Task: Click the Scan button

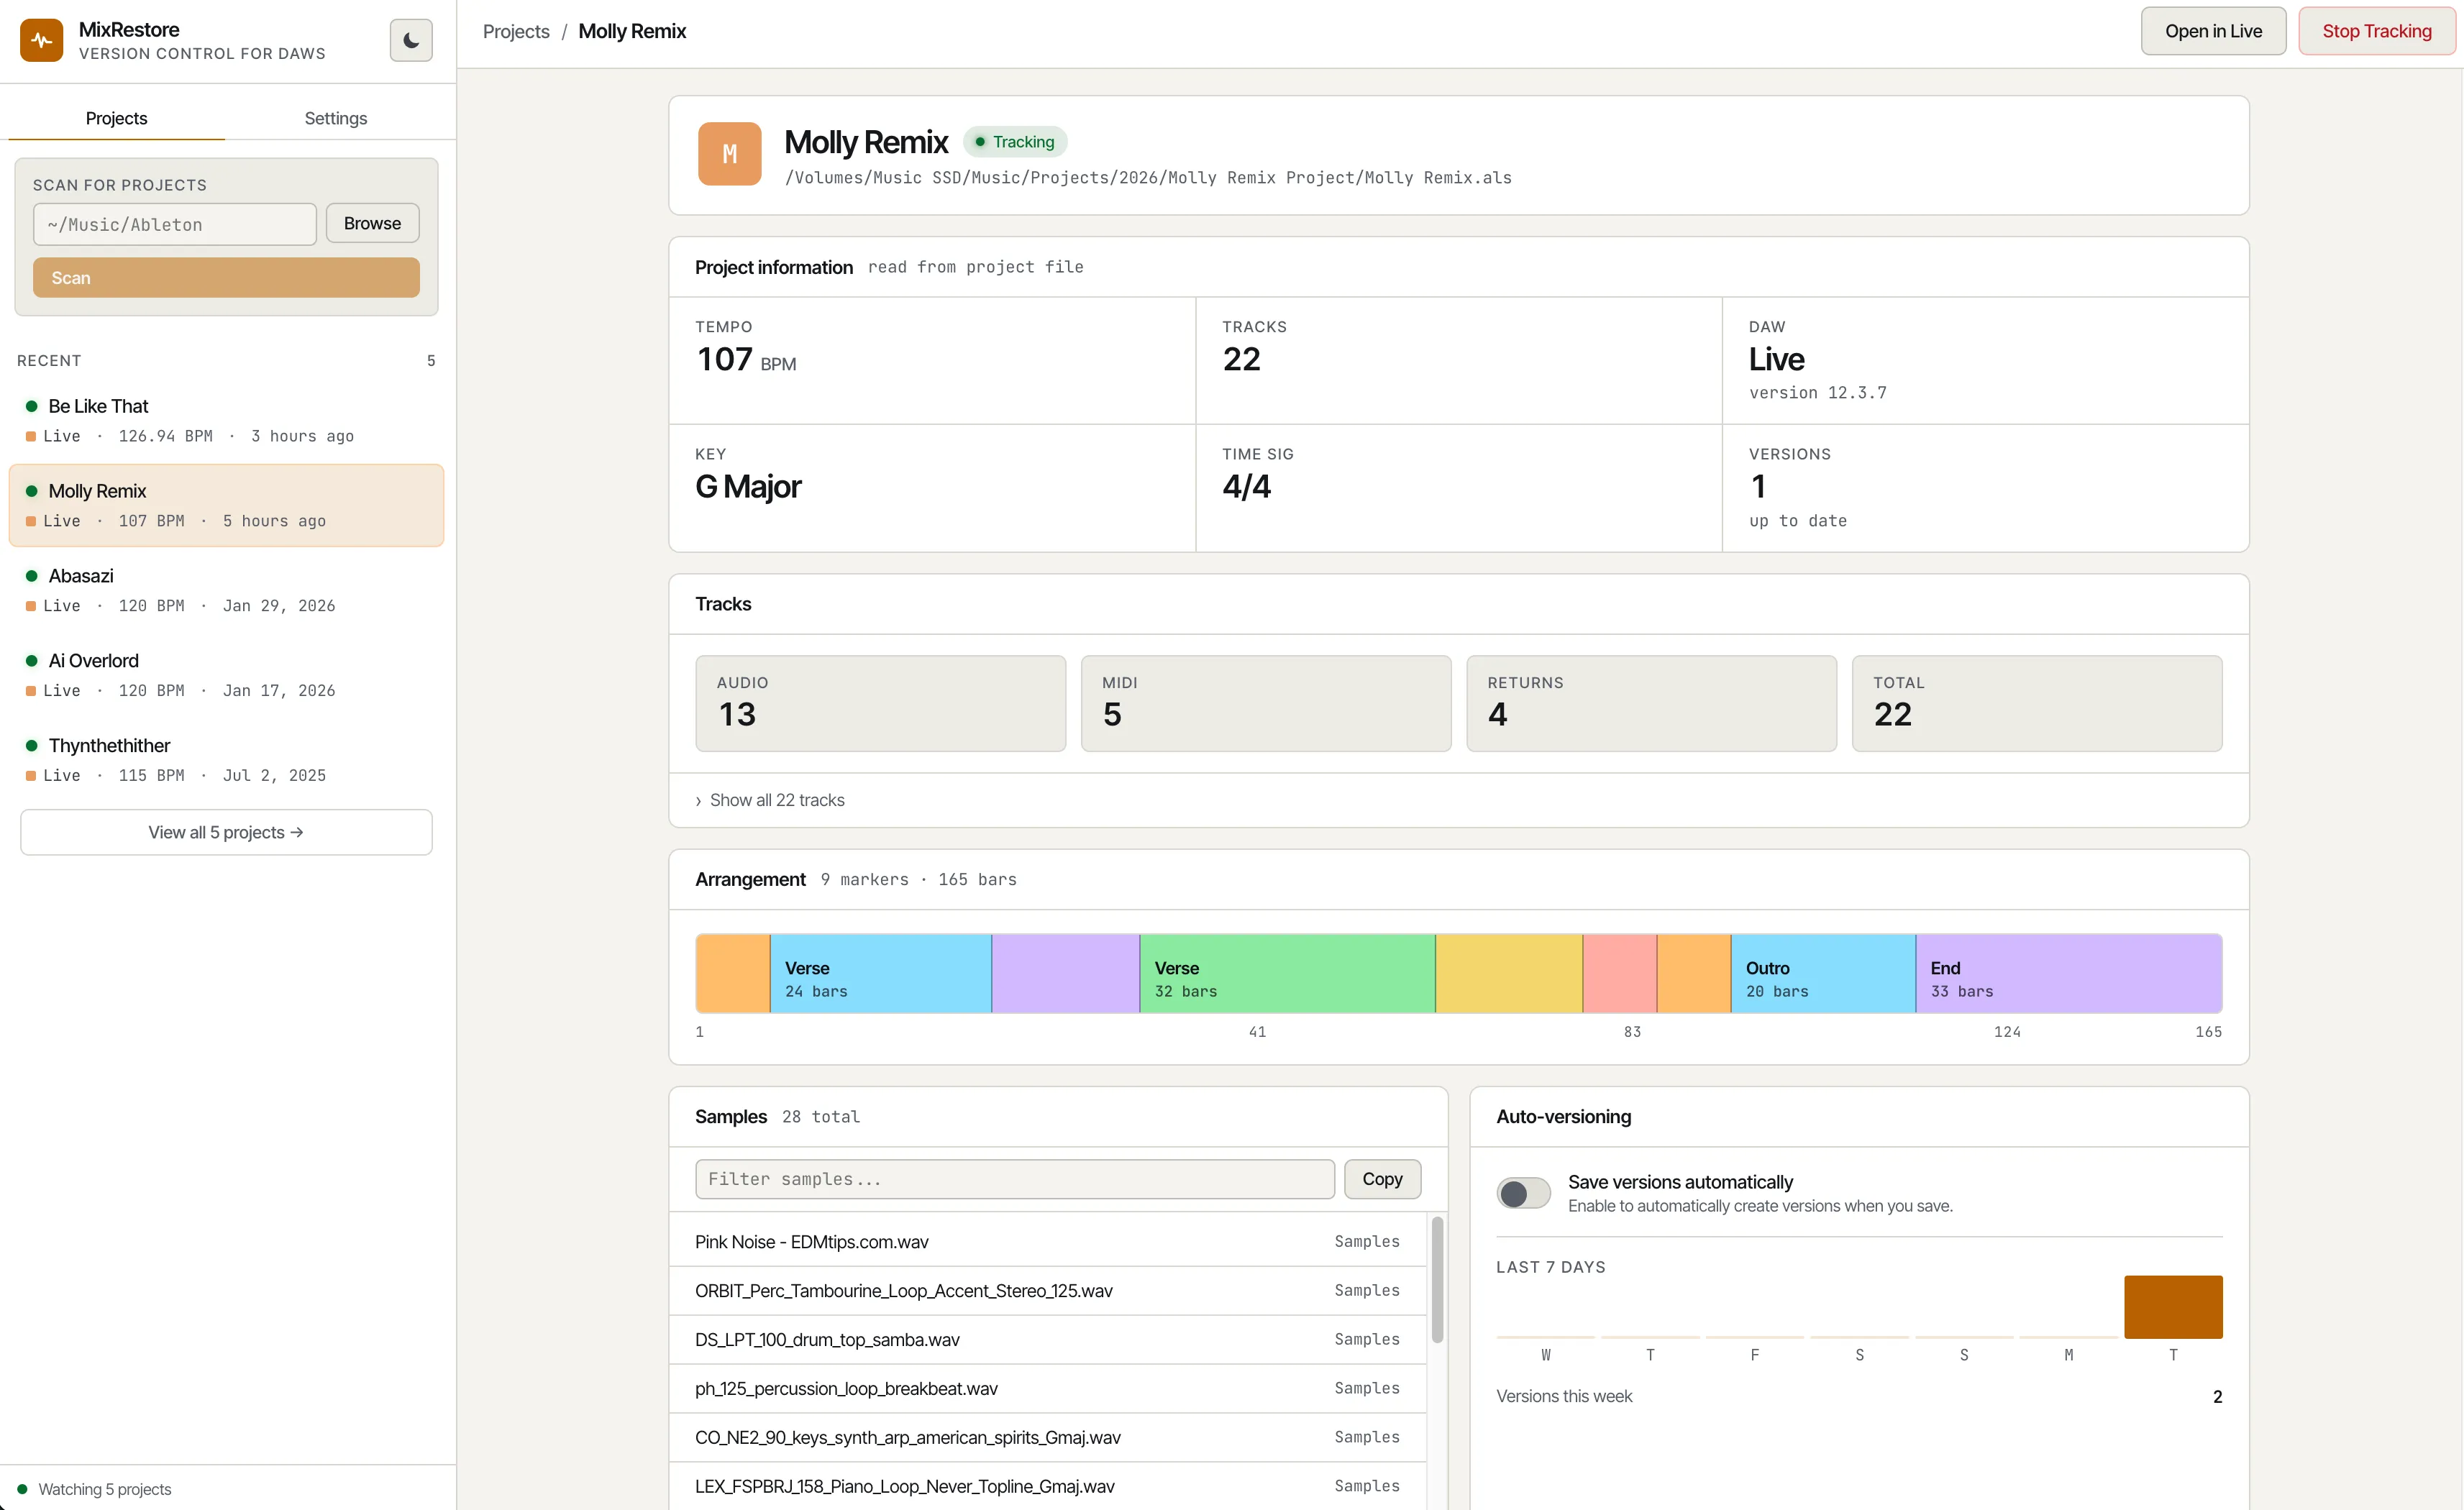Action: 225,277
